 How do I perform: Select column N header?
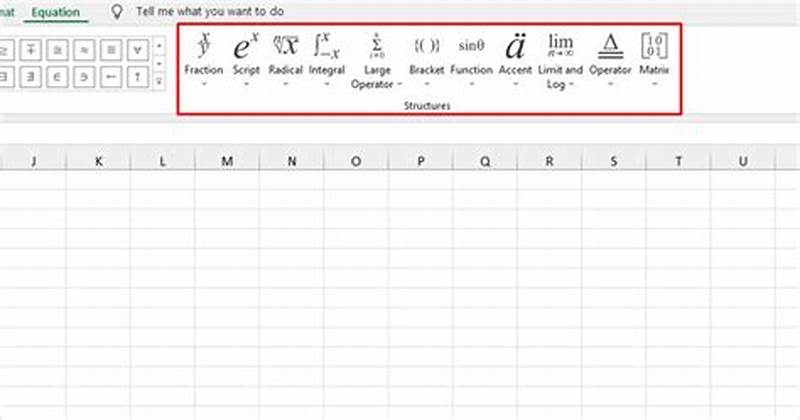pos(291,161)
